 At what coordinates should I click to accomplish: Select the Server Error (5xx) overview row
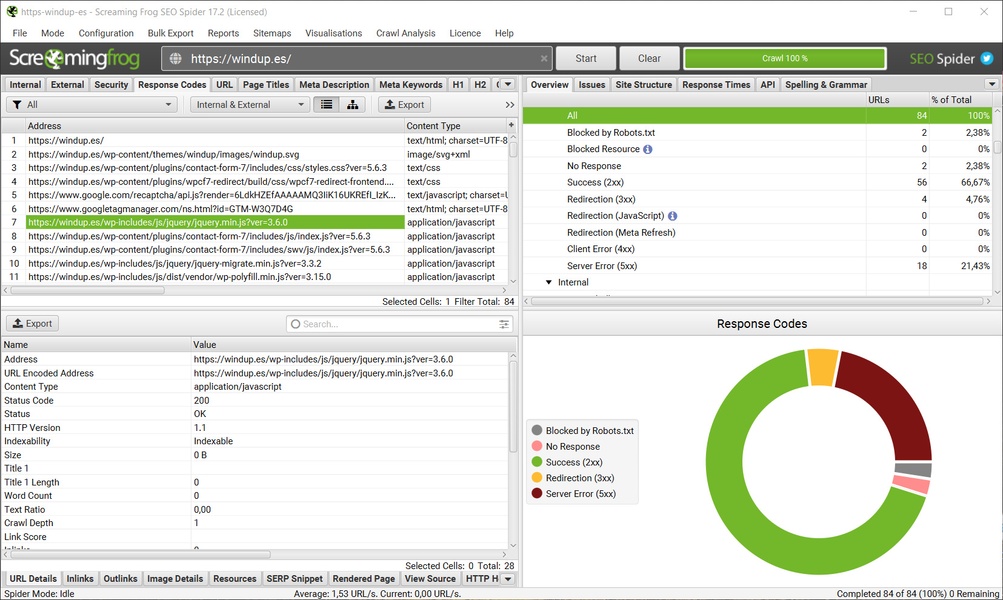[x=757, y=265]
